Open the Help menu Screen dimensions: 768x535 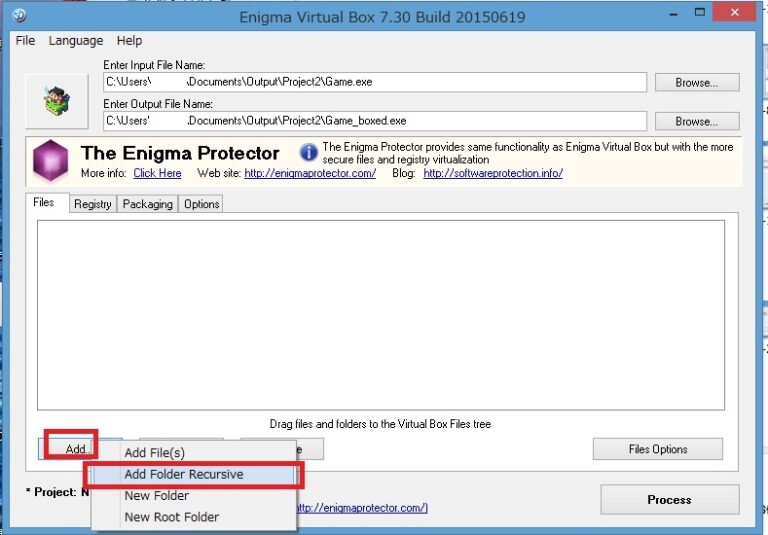pyautogui.click(x=129, y=41)
